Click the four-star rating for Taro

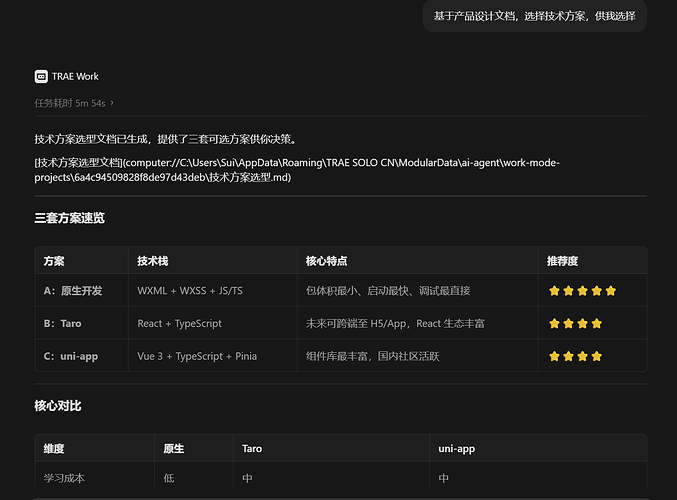click(x=575, y=323)
